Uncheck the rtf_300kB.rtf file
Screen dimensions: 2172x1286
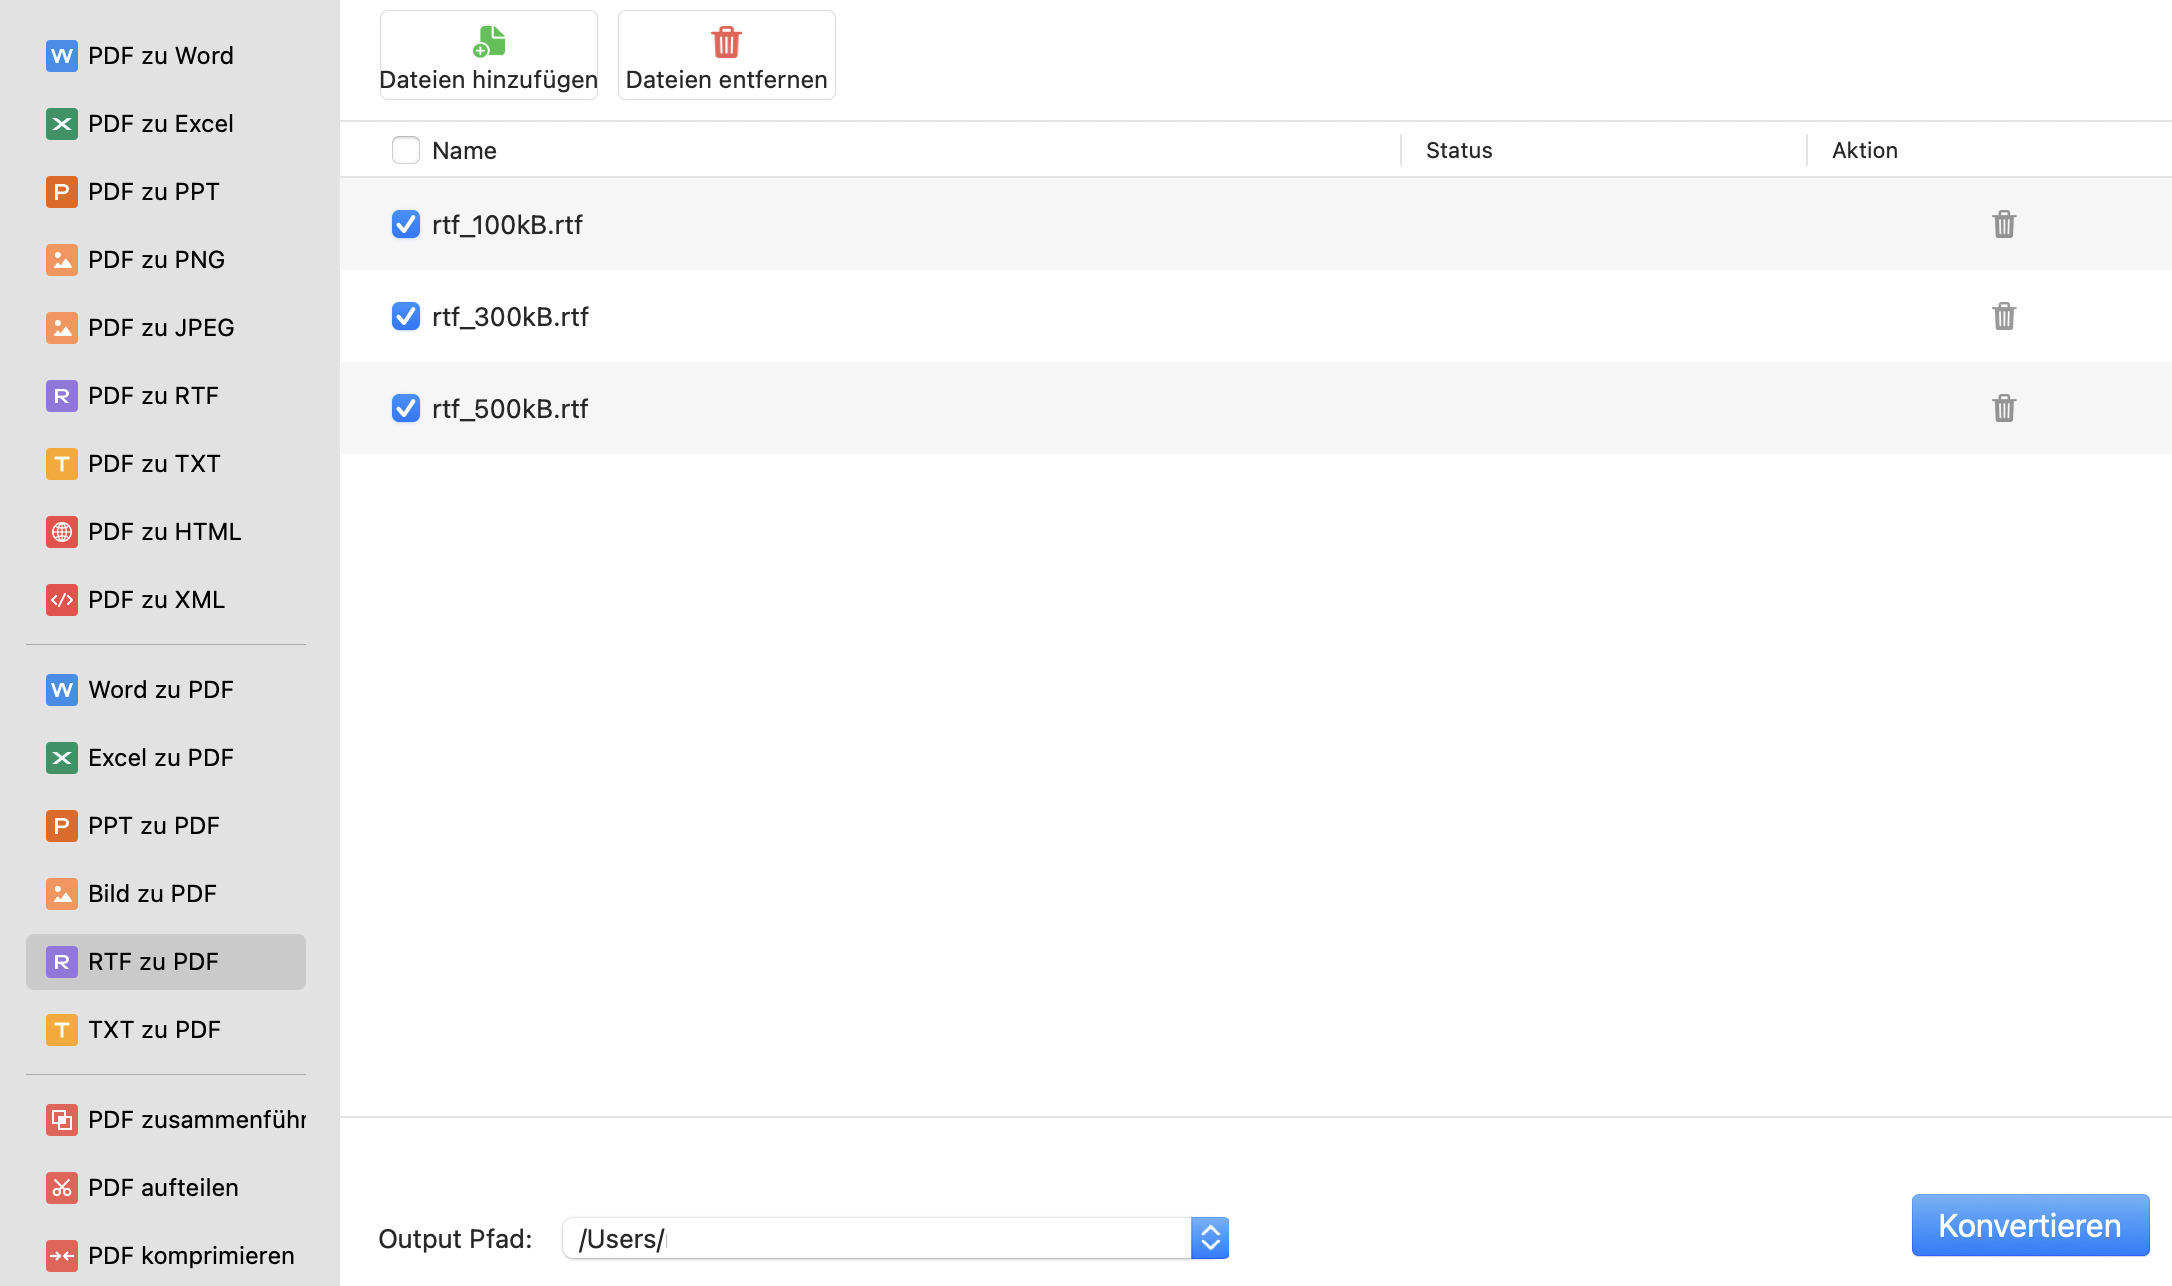[x=405, y=316]
